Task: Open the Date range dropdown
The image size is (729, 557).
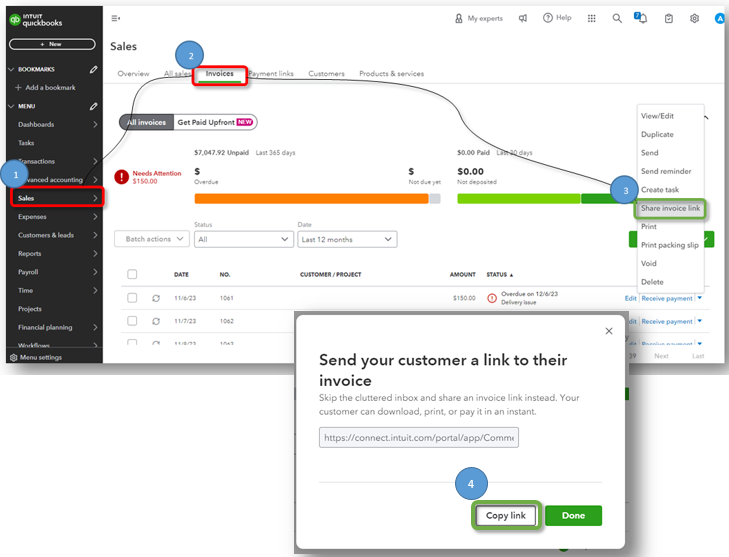Action: click(x=347, y=239)
